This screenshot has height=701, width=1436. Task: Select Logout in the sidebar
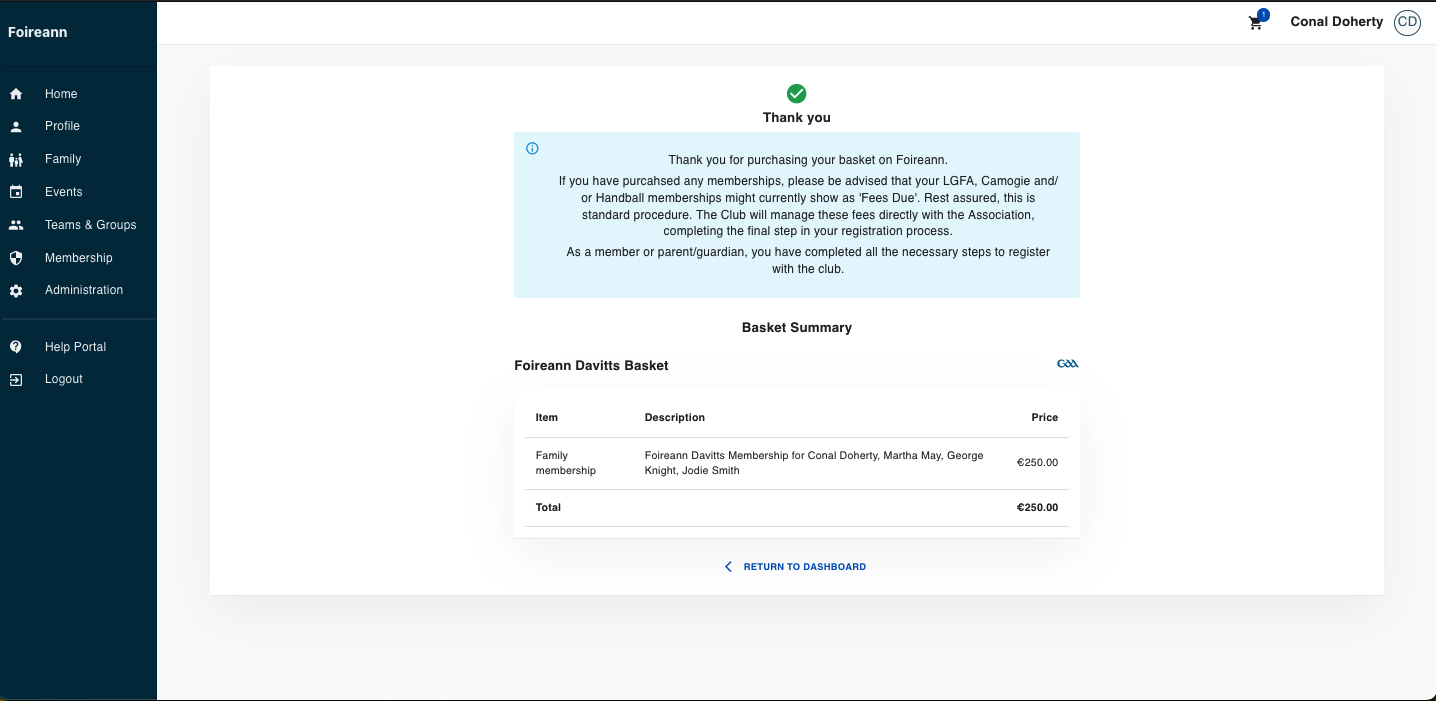64,379
